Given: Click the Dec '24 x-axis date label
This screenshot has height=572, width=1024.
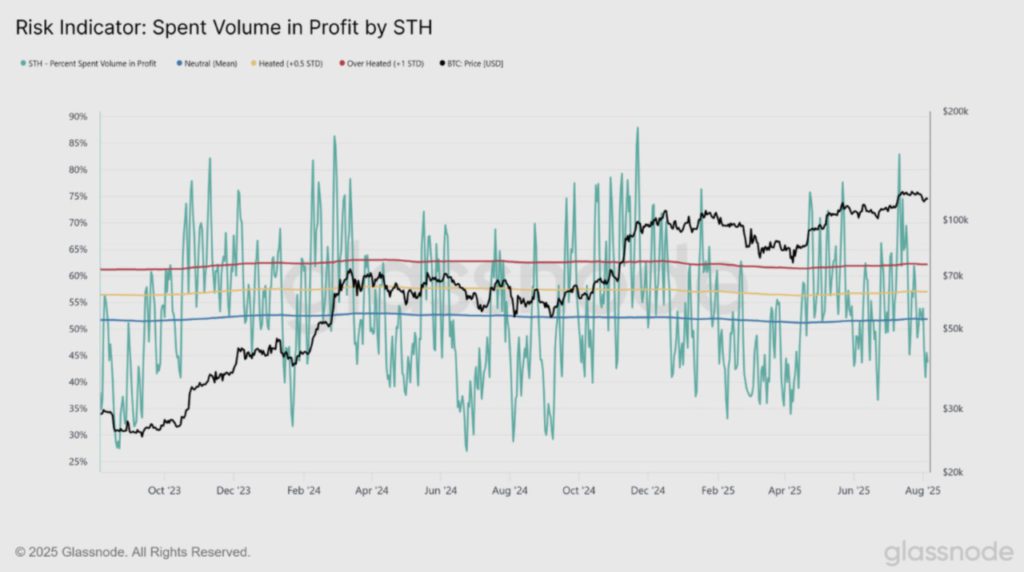Looking at the screenshot, I should [x=648, y=491].
